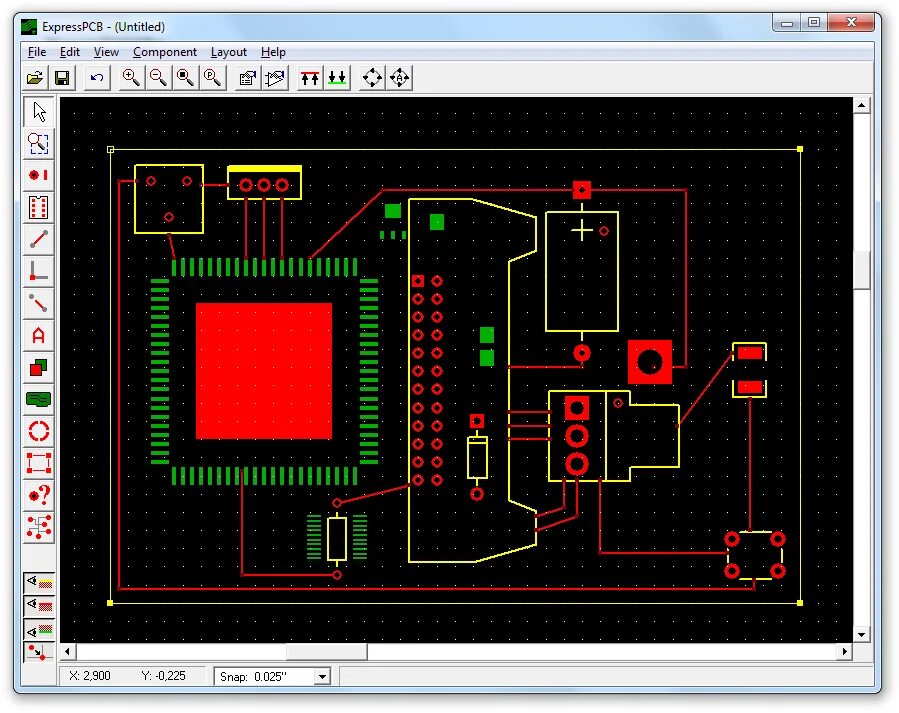The image size is (899, 713).
Task: Select the top-left board outline corner handle
Action: click(x=111, y=150)
